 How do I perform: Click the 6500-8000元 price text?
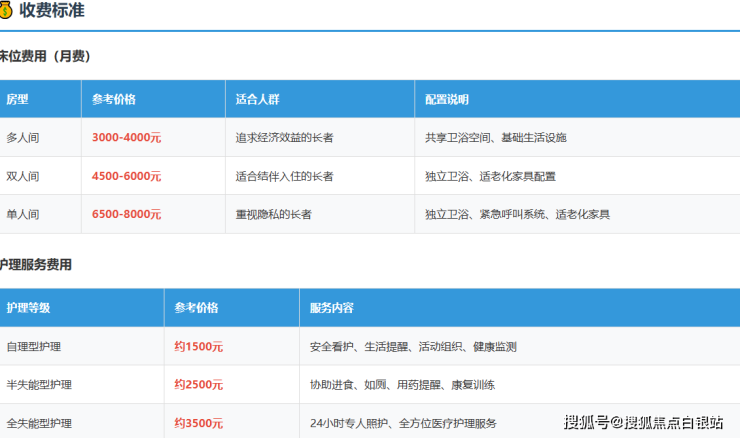point(126,214)
